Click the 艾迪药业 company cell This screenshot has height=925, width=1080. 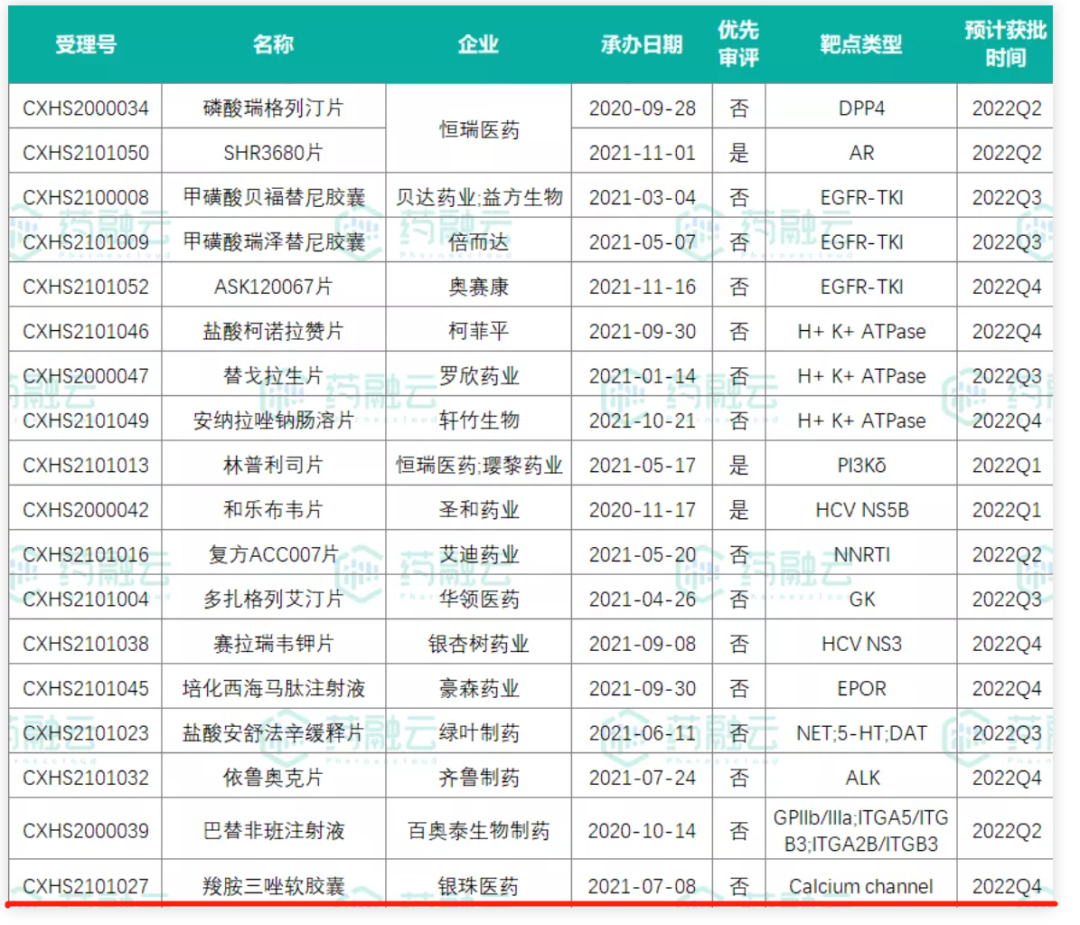coord(478,554)
